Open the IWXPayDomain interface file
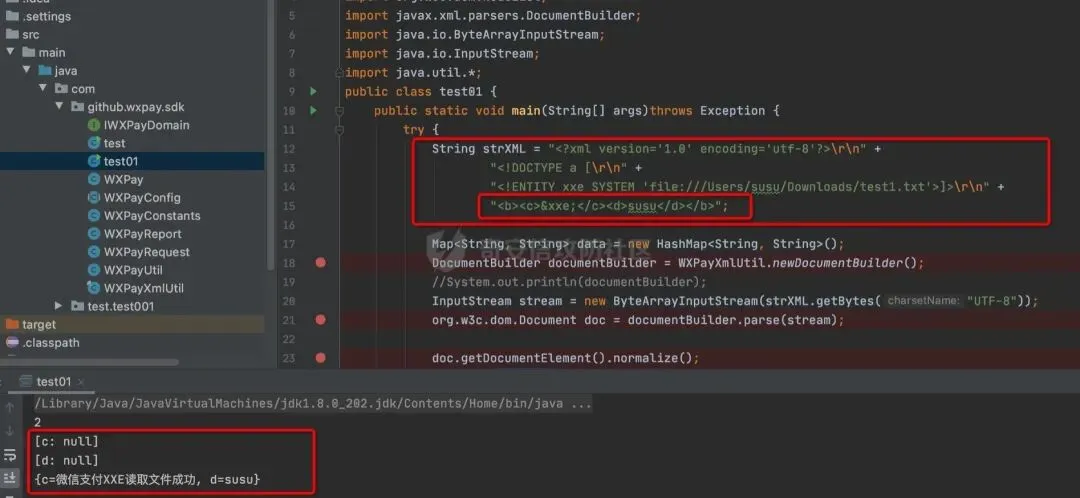 (146, 125)
